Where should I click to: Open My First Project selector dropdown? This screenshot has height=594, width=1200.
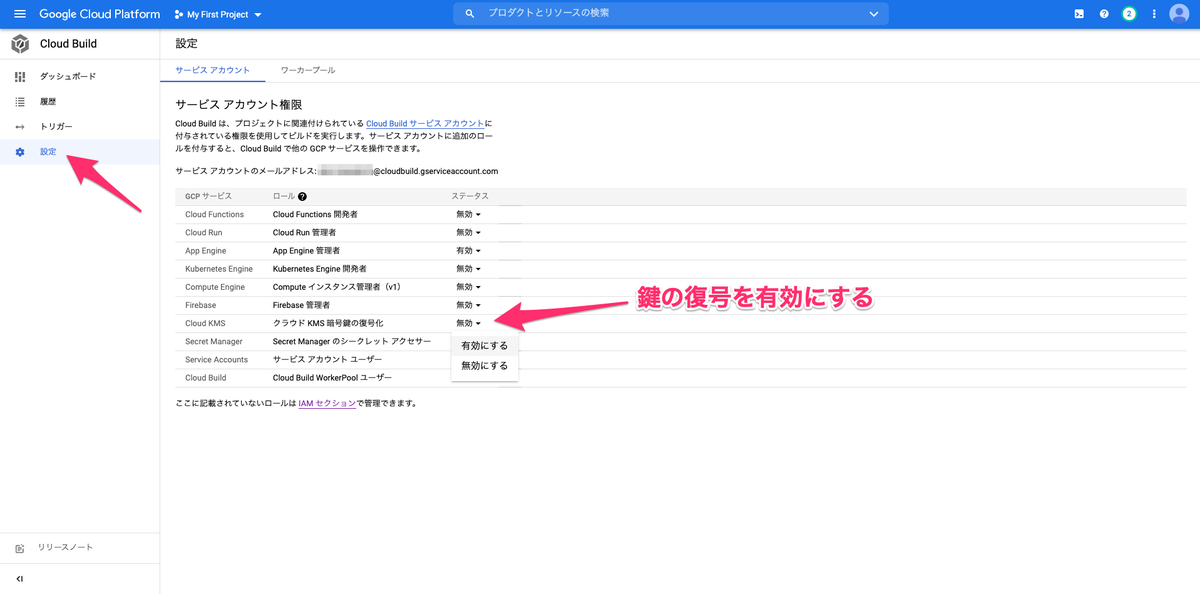tap(217, 15)
